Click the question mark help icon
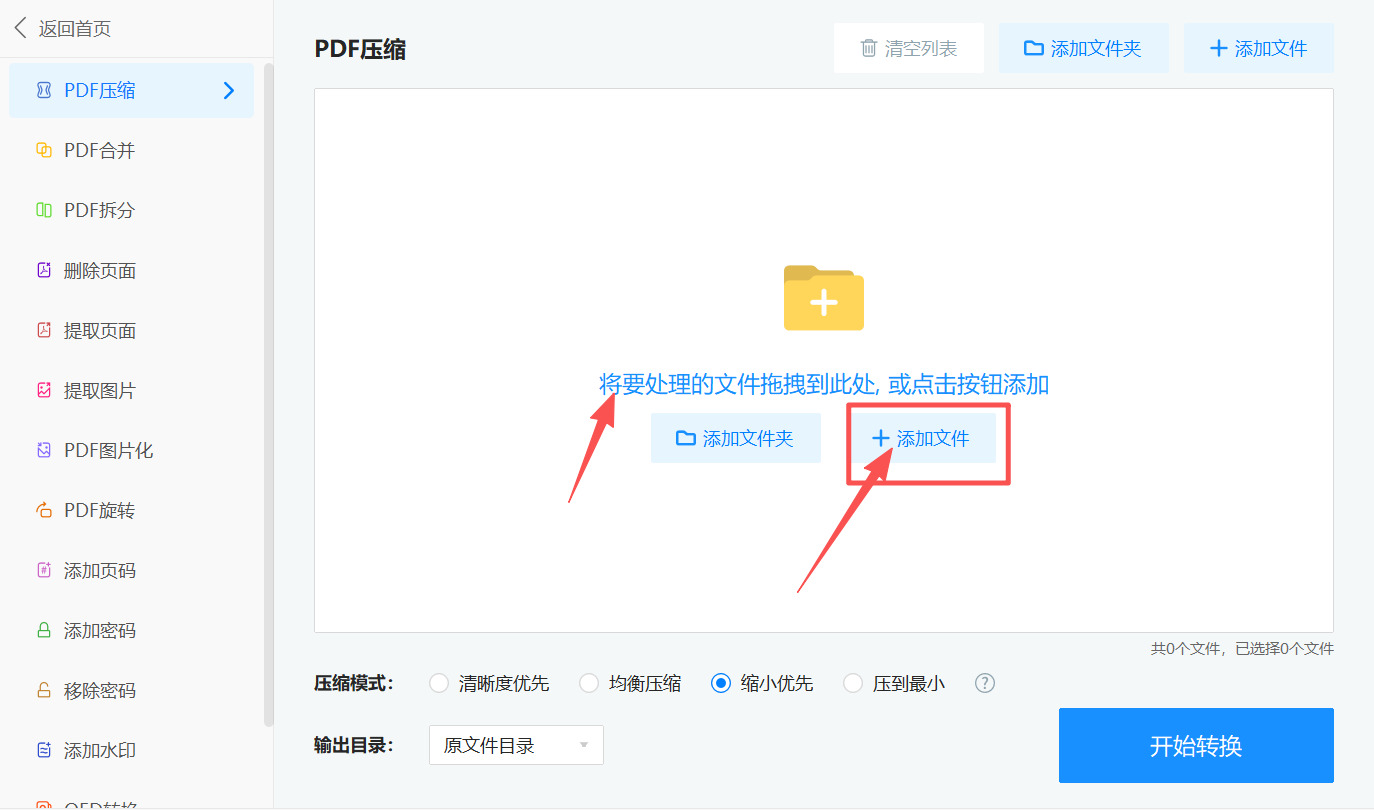The image size is (1374, 810). [x=985, y=683]
